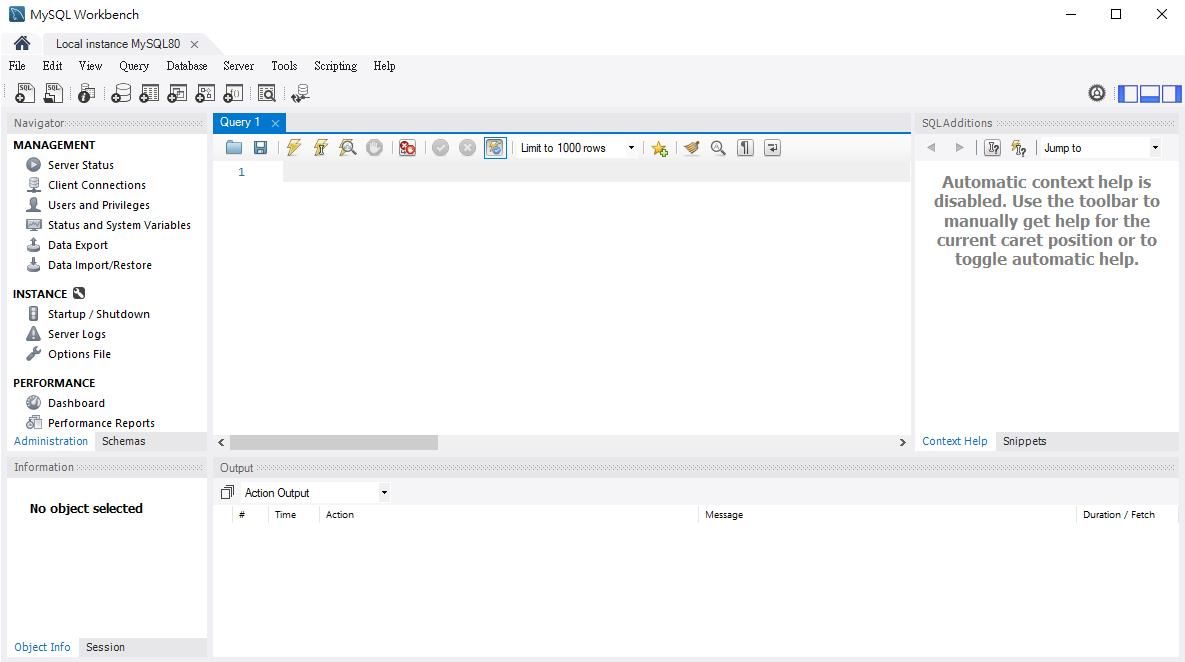Image resolution: width=1185 pixels, height=662 pixels.
Task: Open Client Connections
Action: click(97, 185)
